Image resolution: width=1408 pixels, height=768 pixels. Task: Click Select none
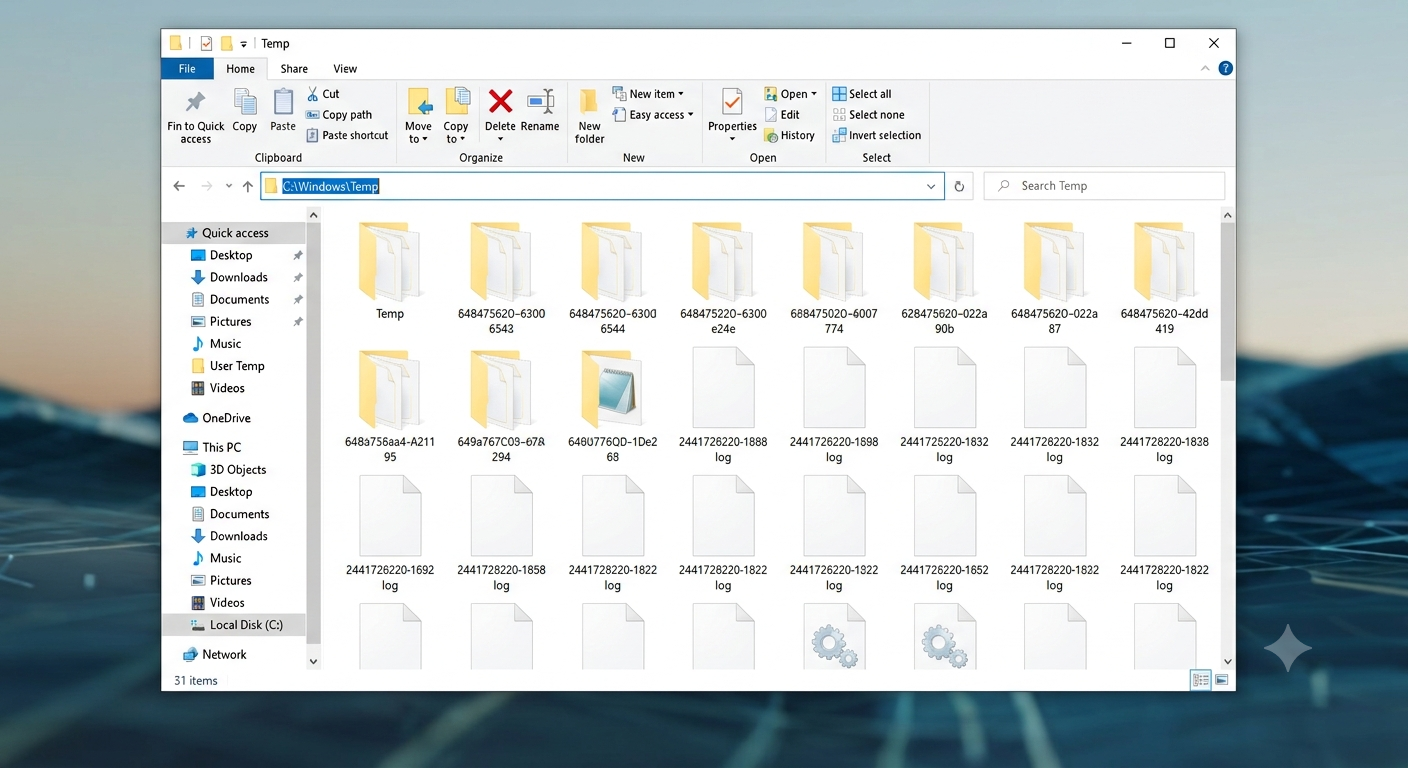(867, 115)
